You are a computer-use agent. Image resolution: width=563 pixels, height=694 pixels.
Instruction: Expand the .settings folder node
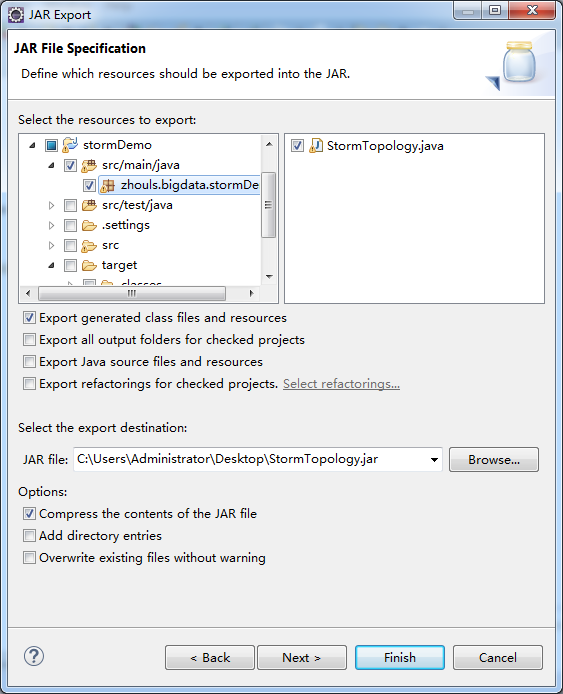tap(51, 225)
